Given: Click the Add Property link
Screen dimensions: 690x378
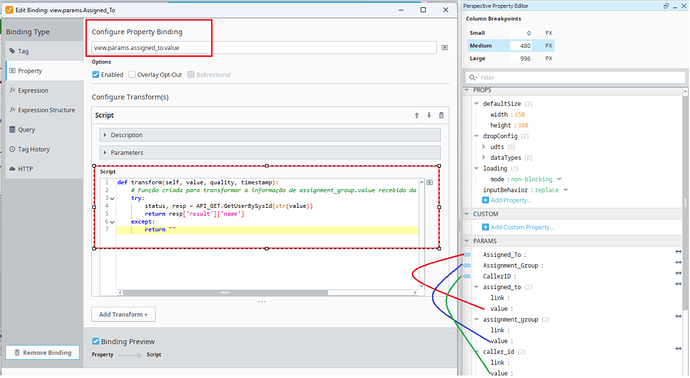Looking at the screenshot, I should coord(506,200).
